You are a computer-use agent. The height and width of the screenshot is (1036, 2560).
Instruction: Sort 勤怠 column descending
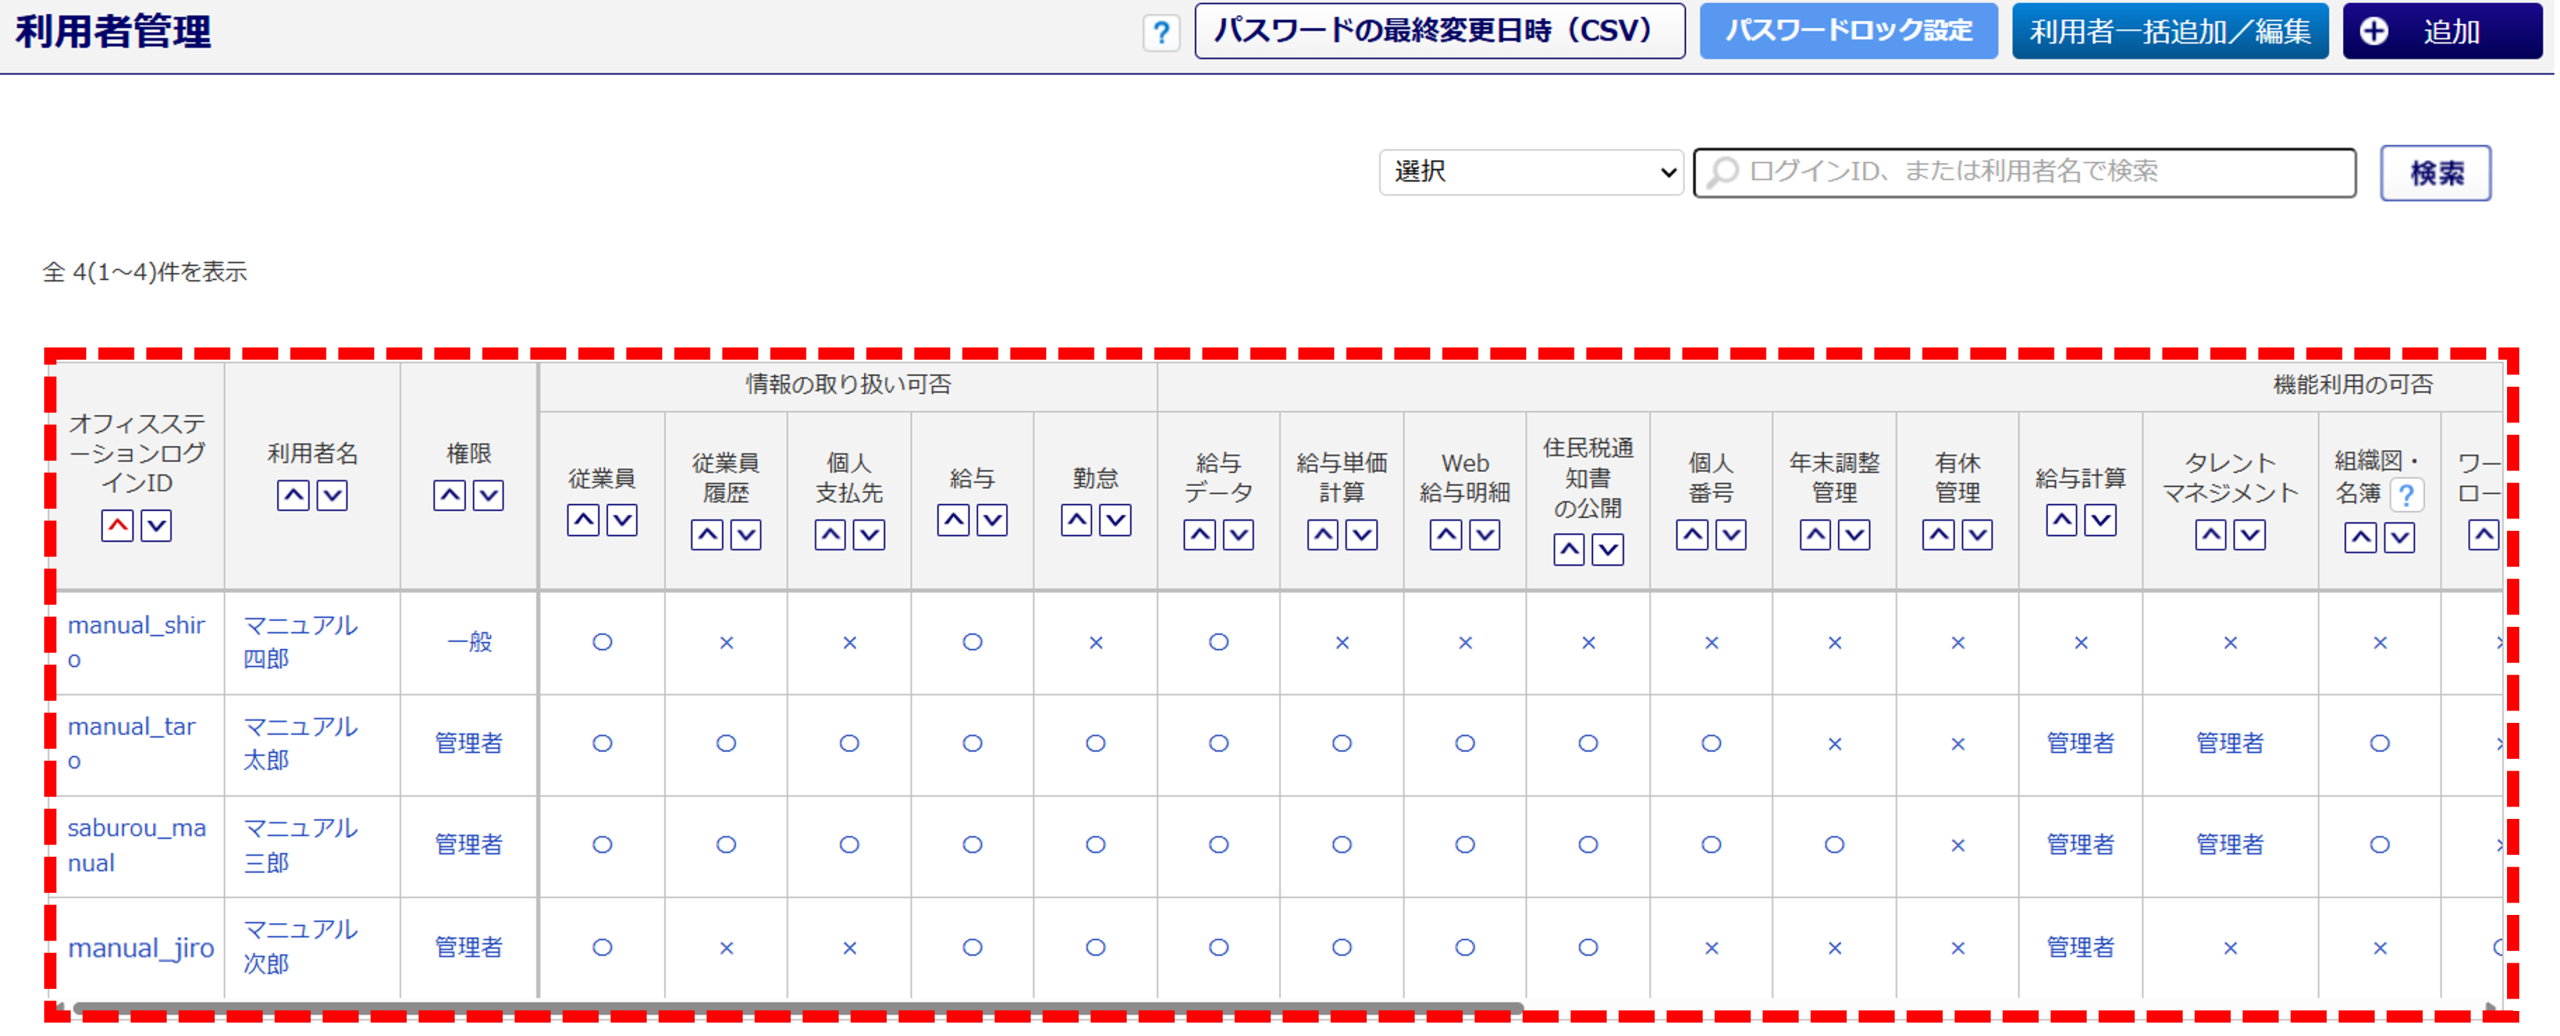(1115, 520)
